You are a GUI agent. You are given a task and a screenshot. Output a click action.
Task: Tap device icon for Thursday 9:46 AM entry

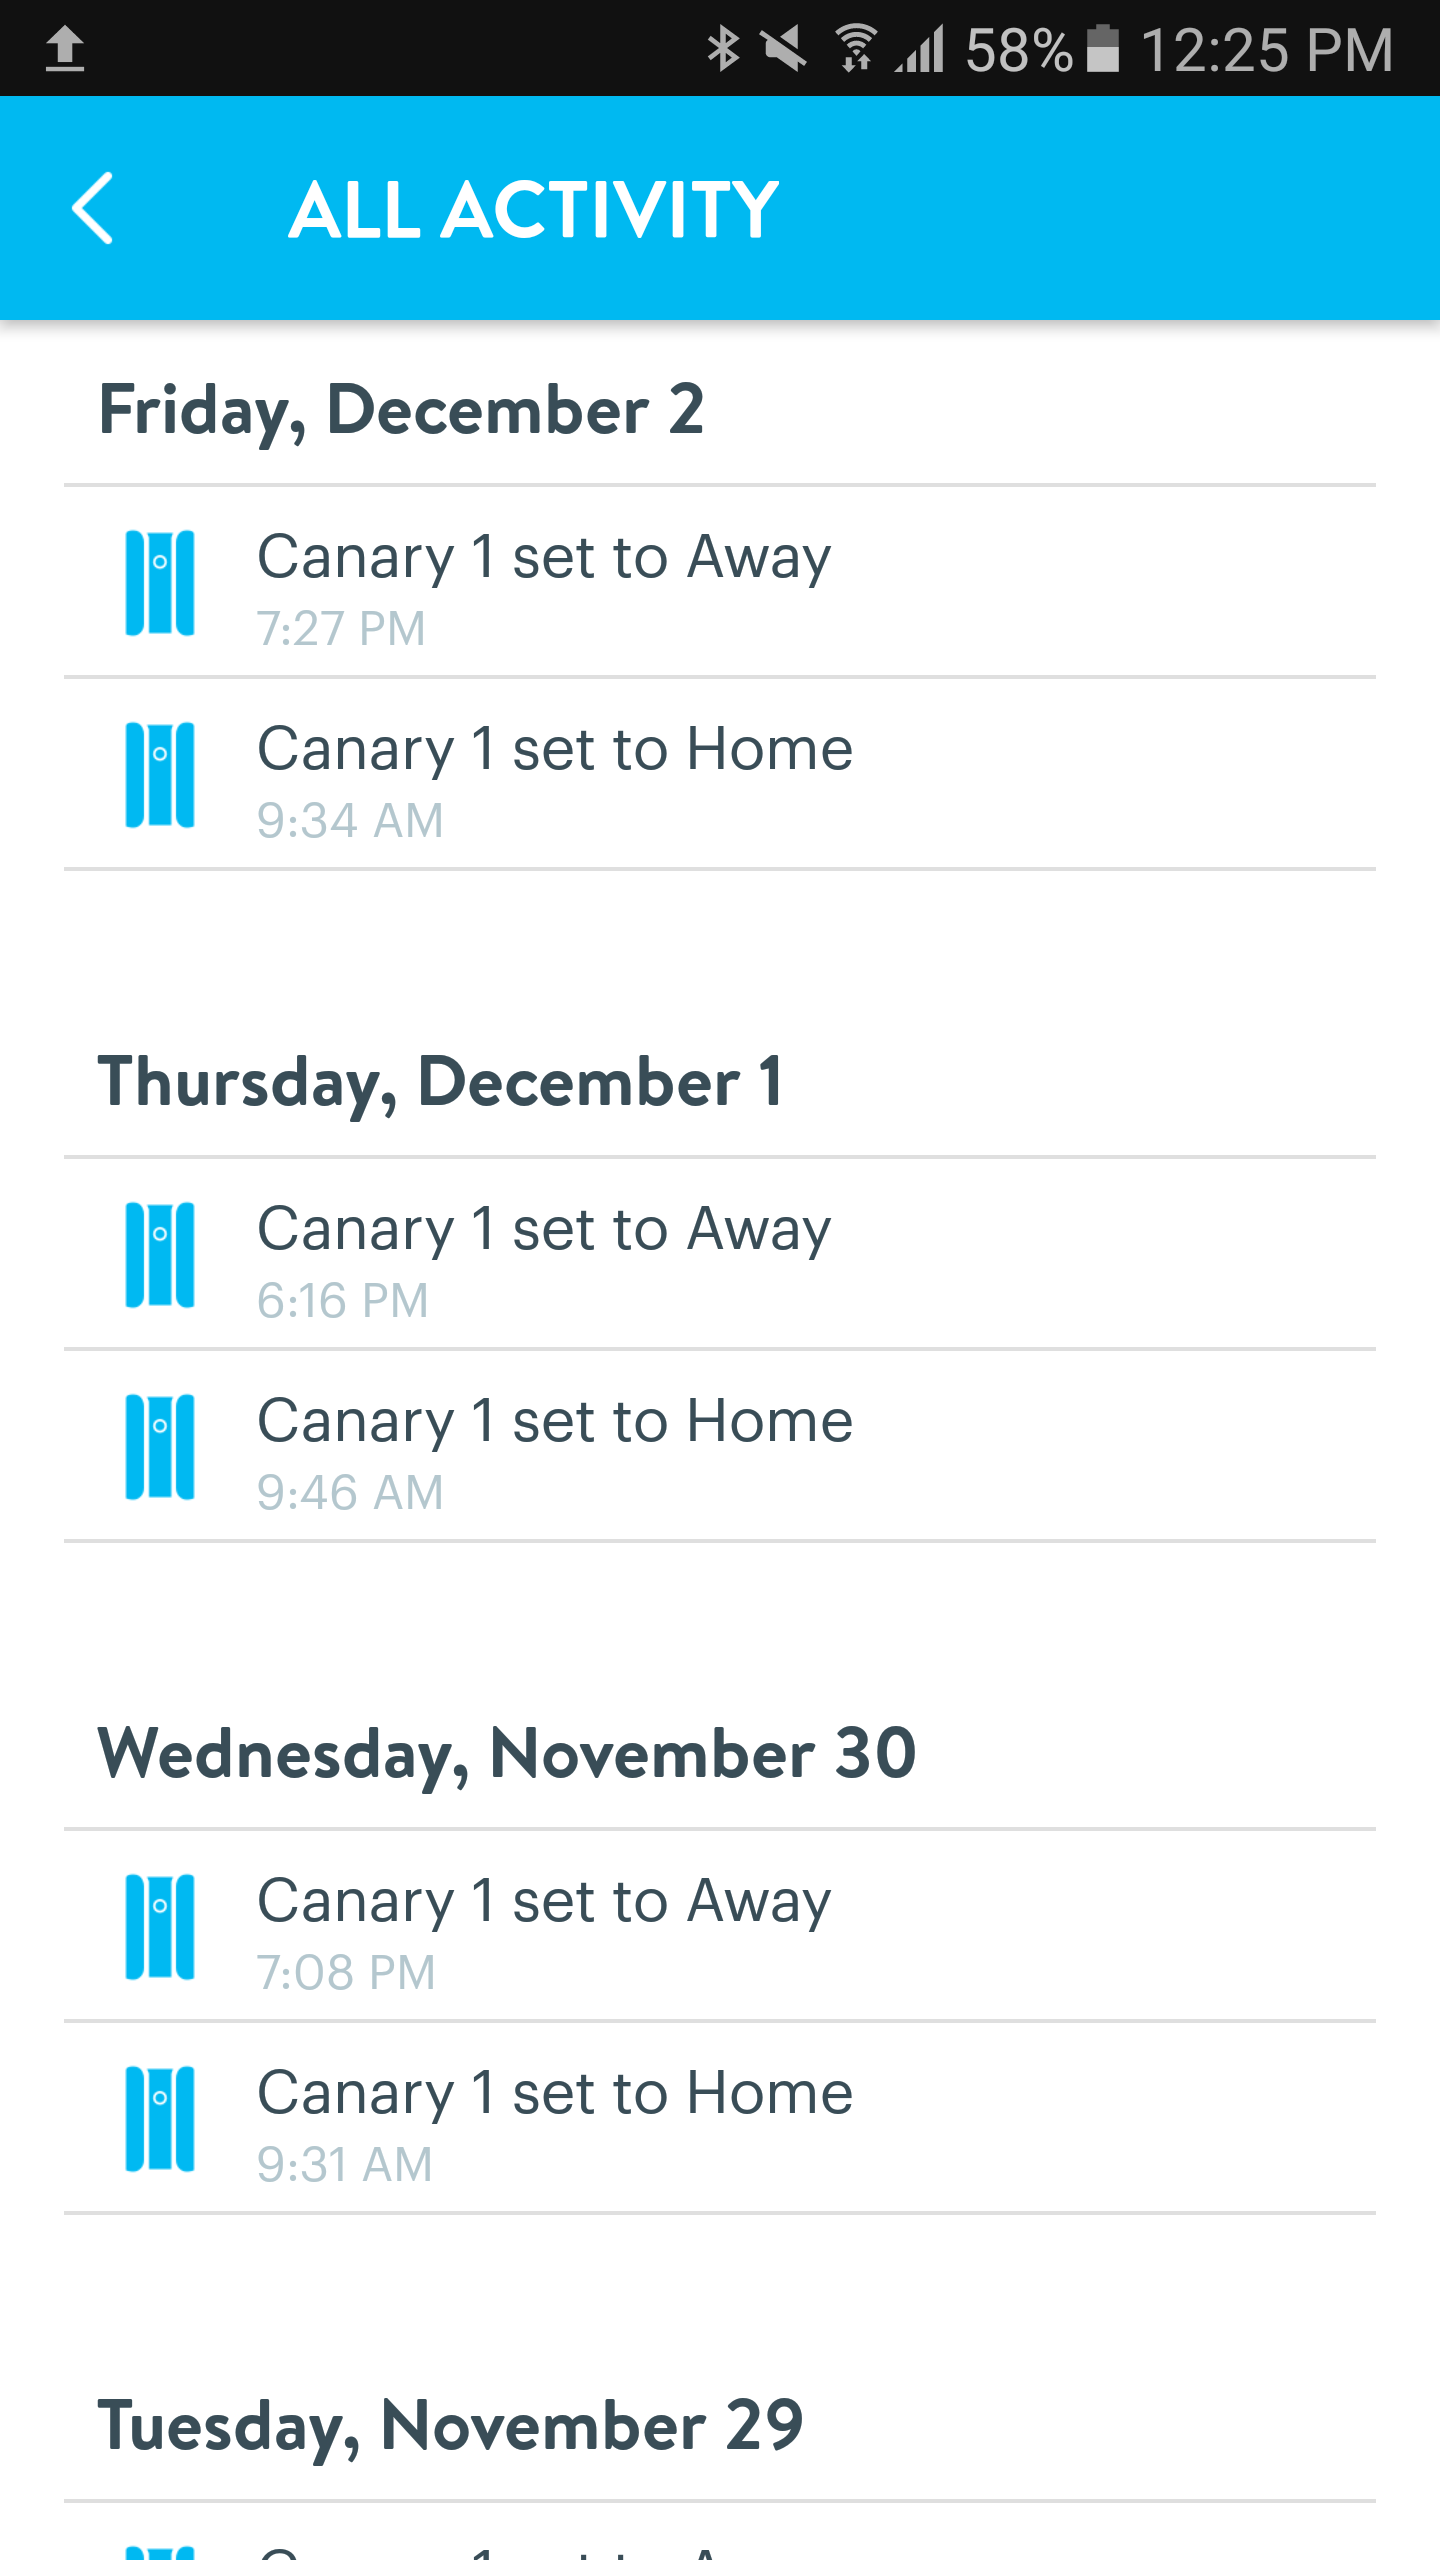coord(159,1447)
